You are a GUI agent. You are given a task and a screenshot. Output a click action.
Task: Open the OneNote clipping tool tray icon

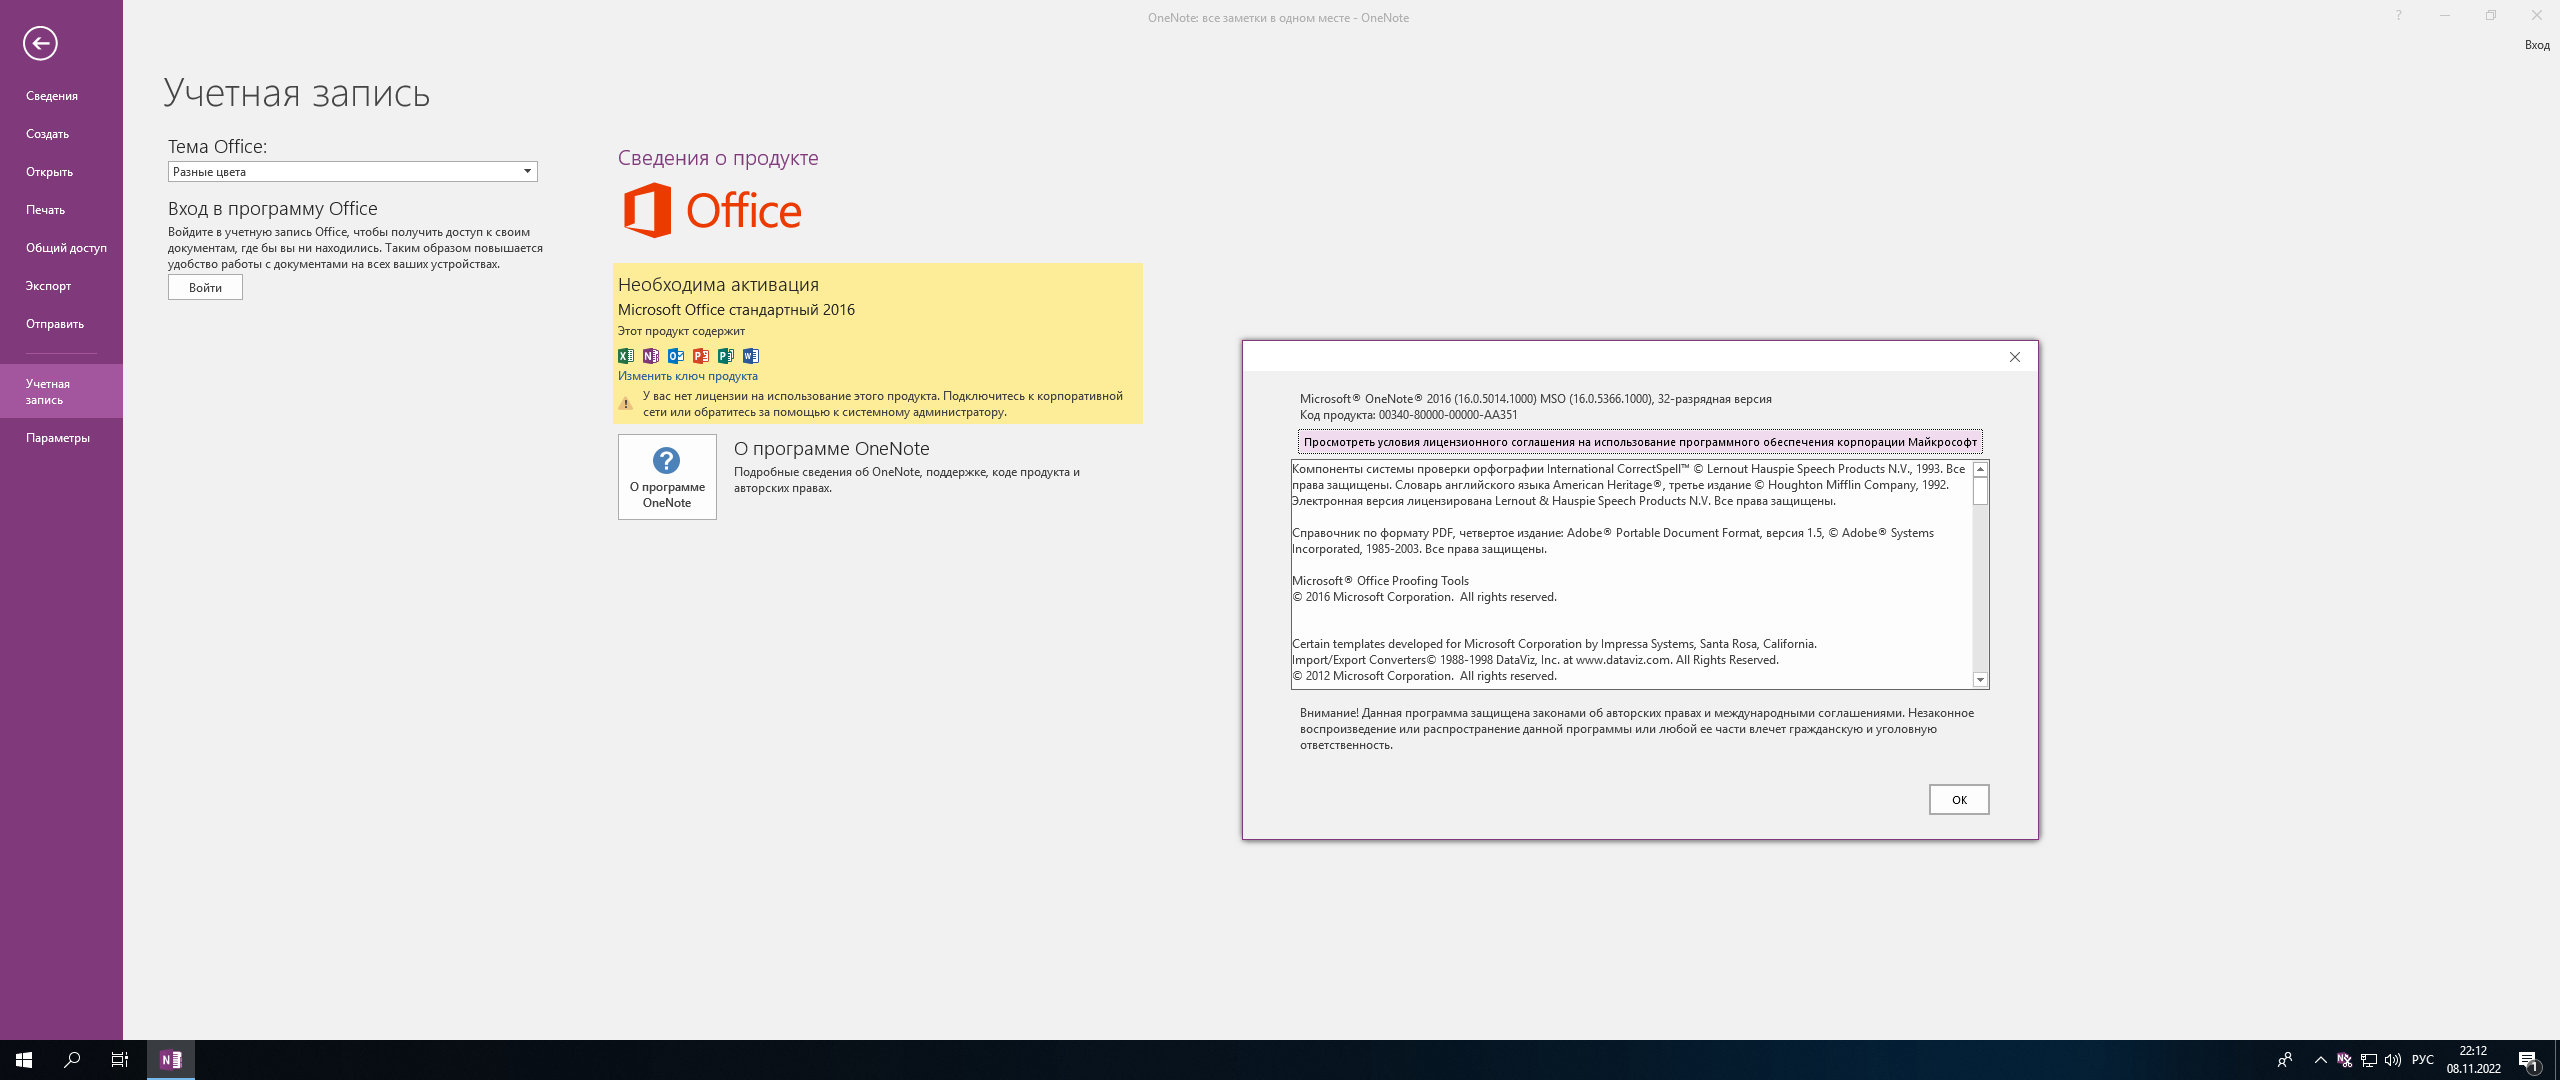(2344, 1060)
